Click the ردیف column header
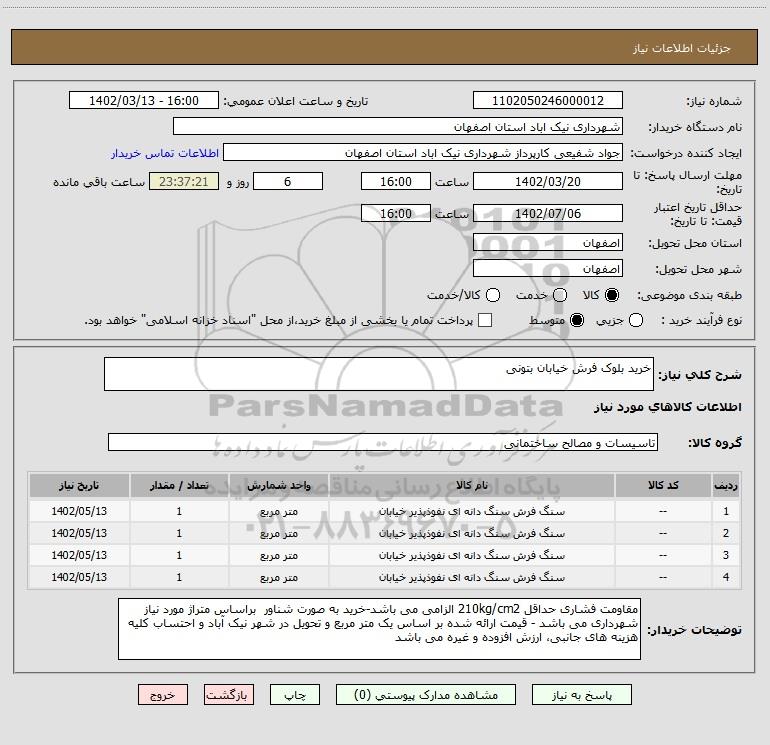Image resolution: width=770 pixels, height=745 pixels. [x=726, y=485]
